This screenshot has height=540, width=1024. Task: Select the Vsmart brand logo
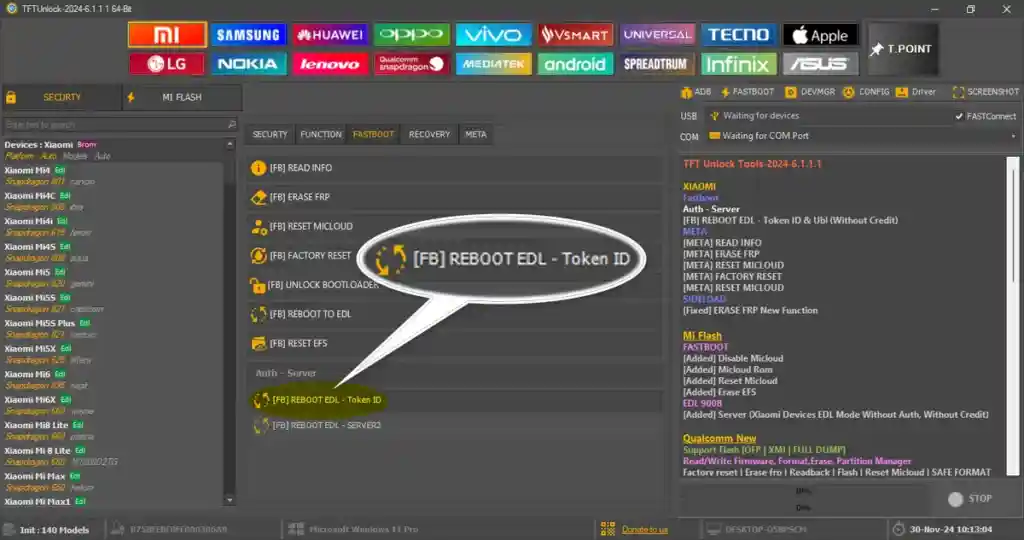click(575, 35)
